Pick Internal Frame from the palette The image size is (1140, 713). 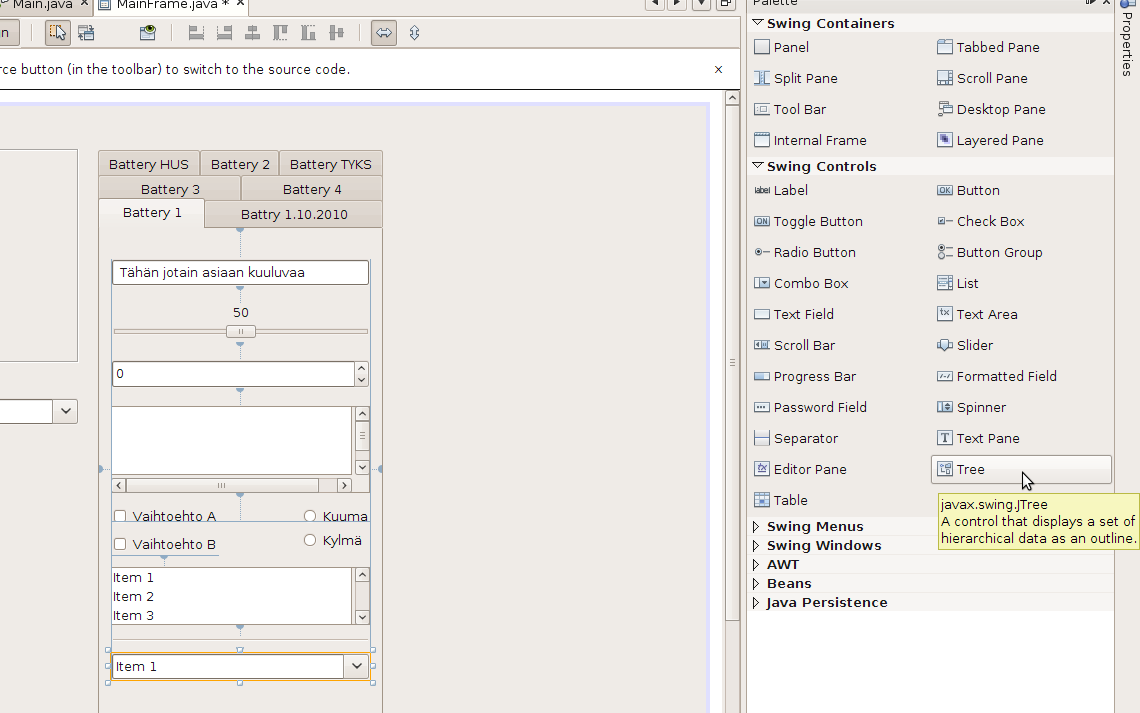tap(810, 140)
